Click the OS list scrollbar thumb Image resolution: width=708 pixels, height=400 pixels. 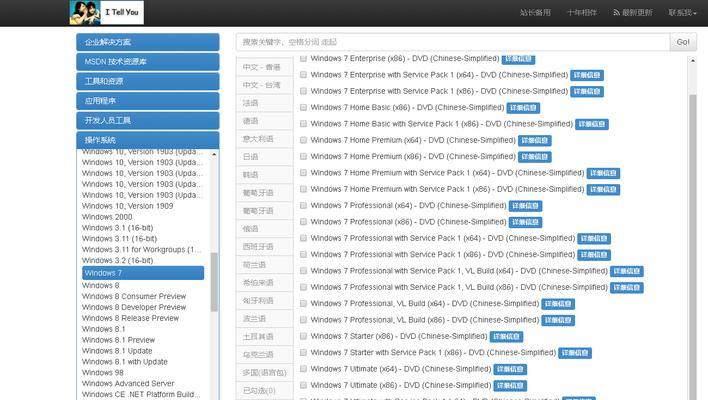tap(214, 282)
